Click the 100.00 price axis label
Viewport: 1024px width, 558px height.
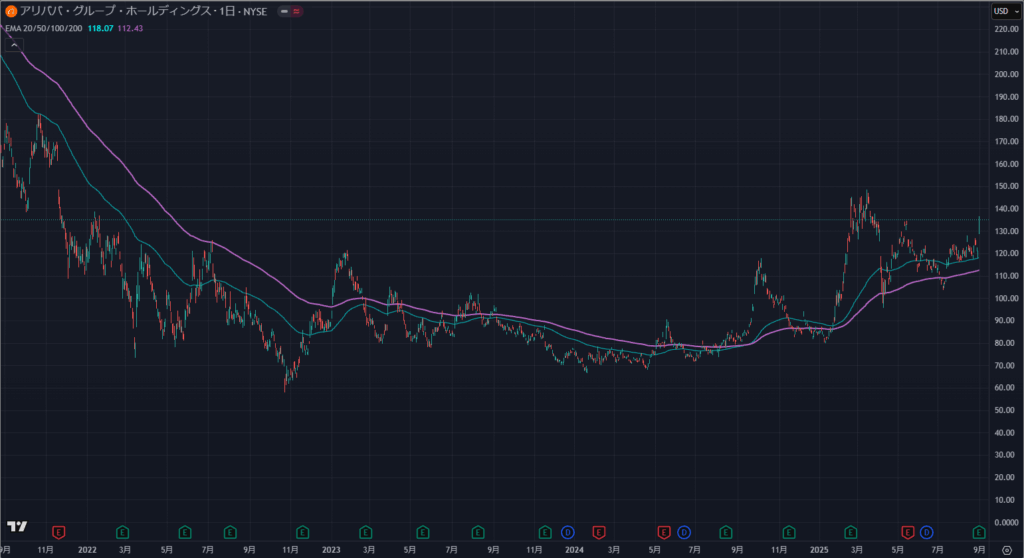(x=1006, y=299)
